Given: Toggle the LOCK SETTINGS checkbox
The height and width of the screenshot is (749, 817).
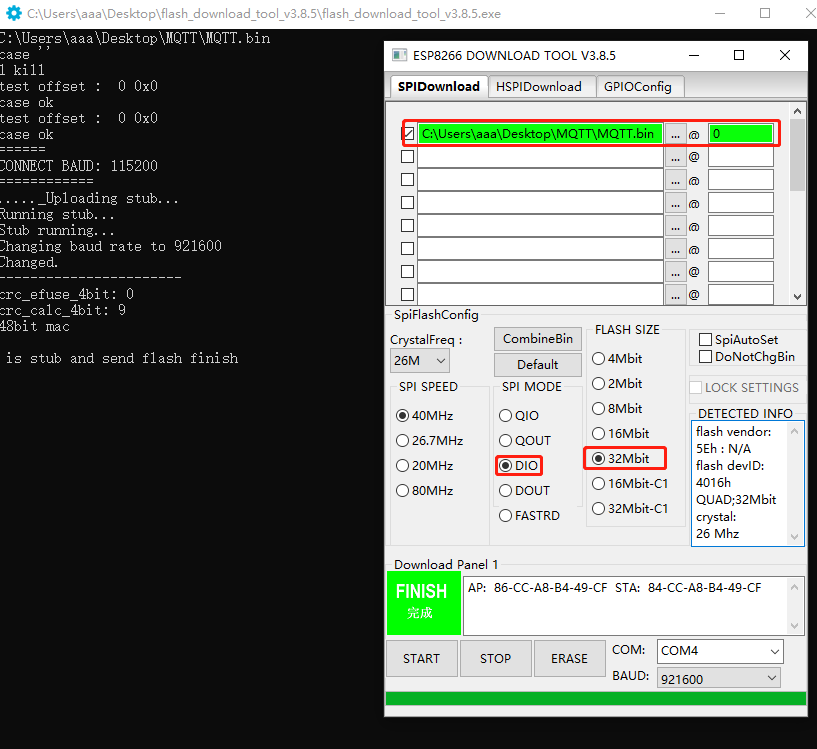Looking at the screenshot, I should pyautogui.click(x=696, y=387).
